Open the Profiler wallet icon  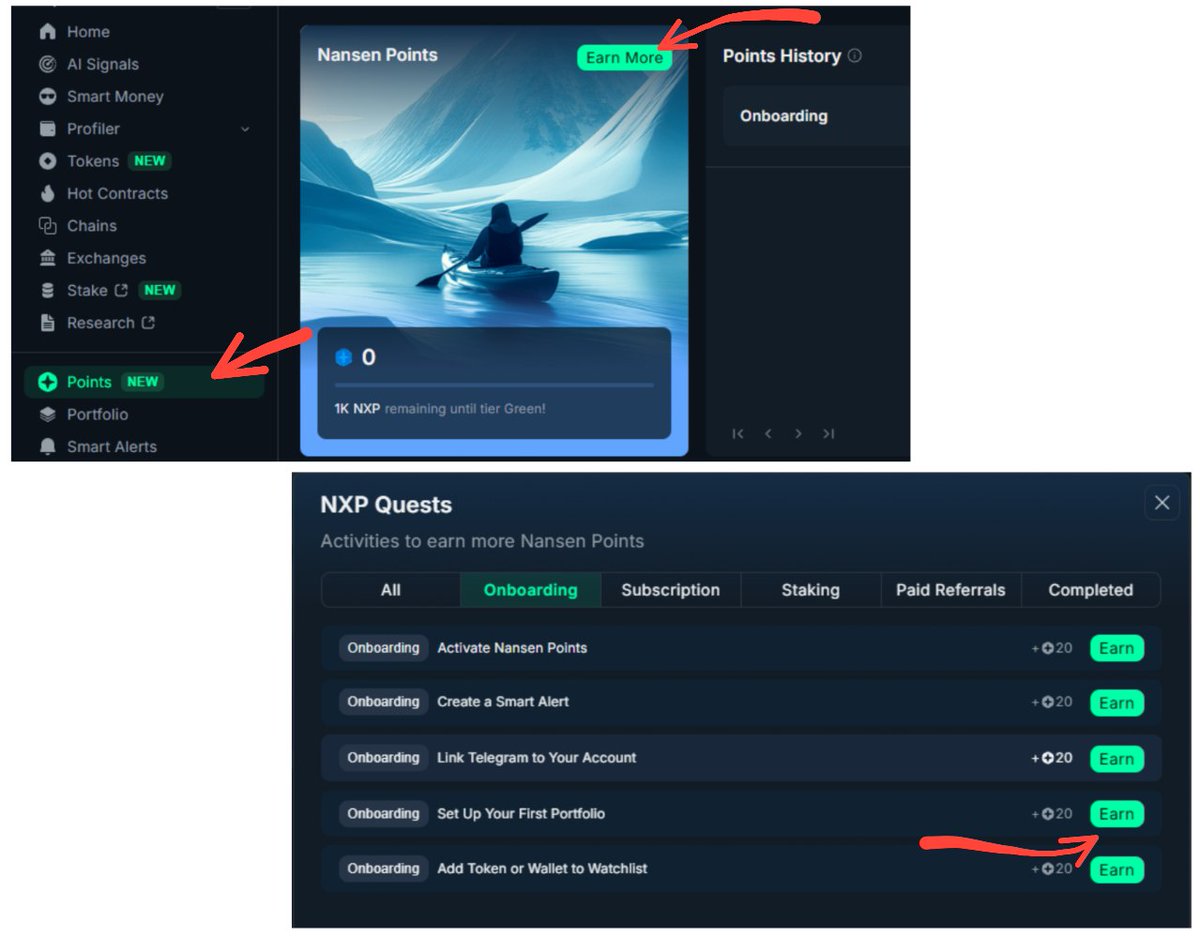point(47,129)
